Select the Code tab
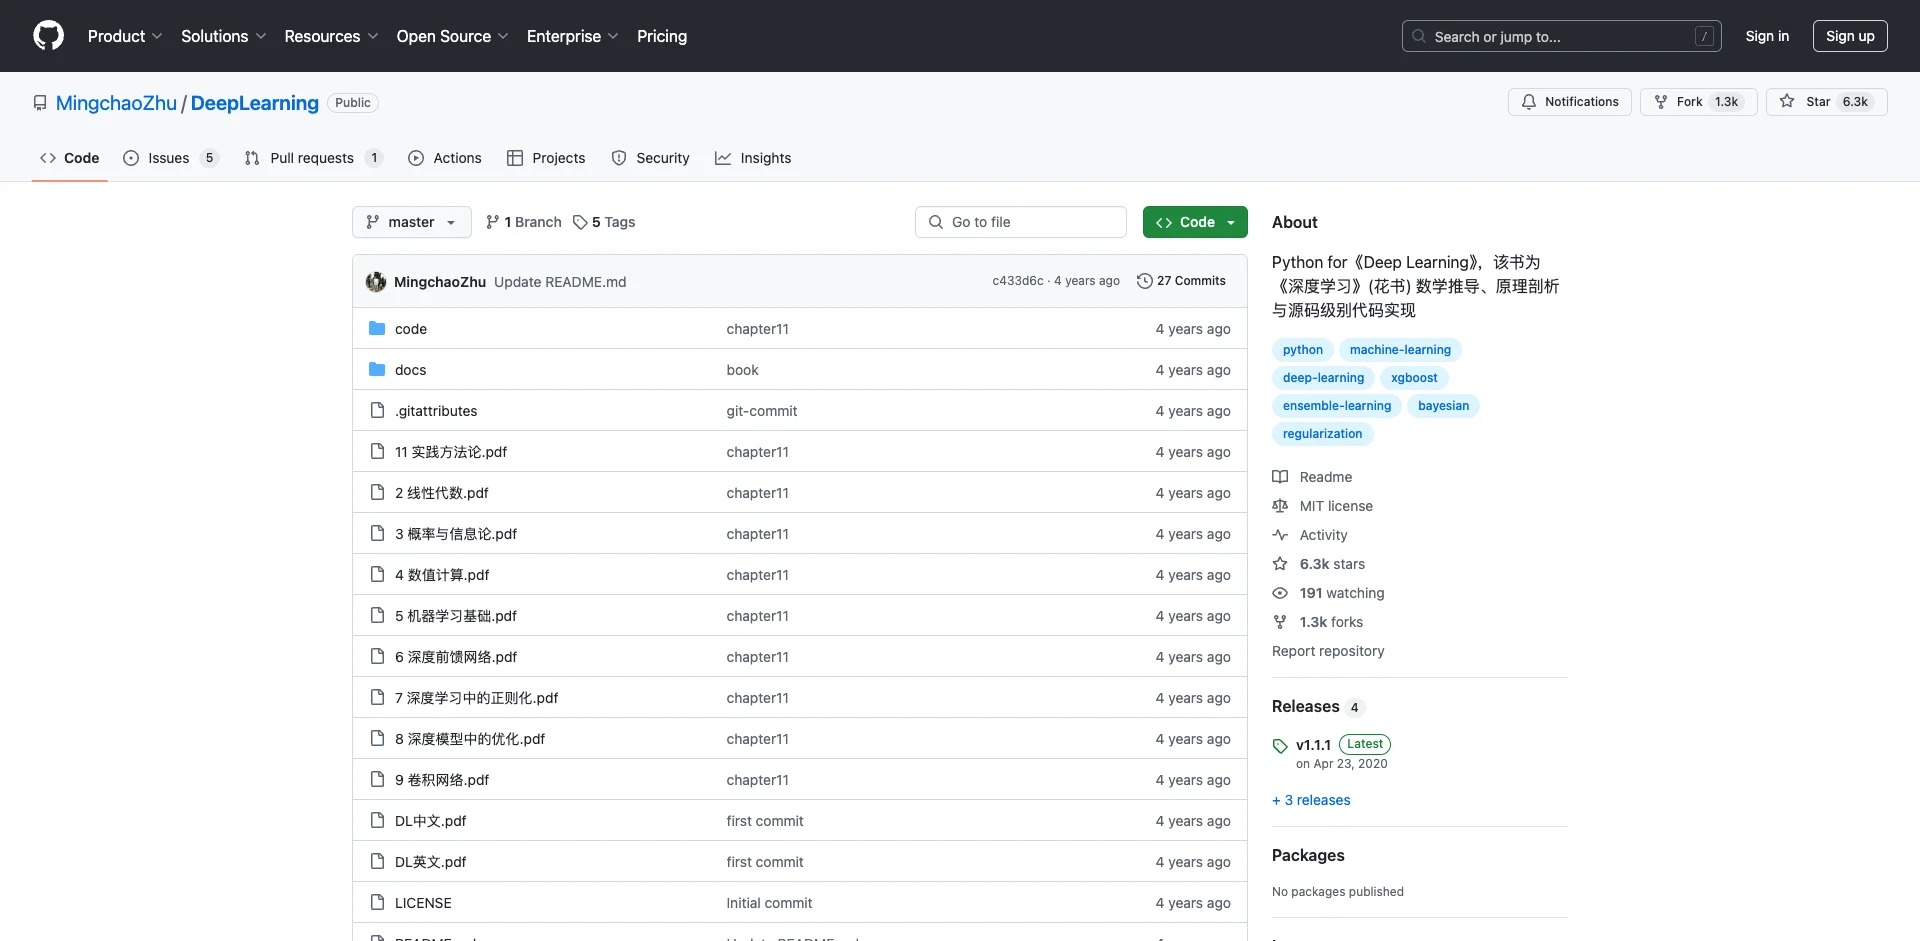Image resolution: width=1920 pixels, height=941 pixels. click(x=70, y=158)
